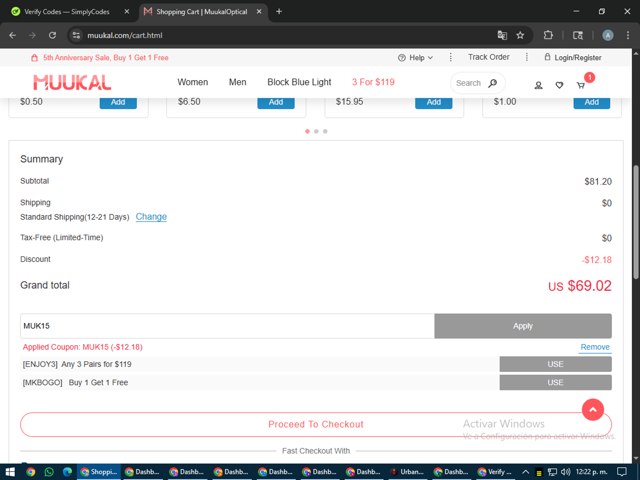Click the Track Order link
640x480 pixels.
coord(489,57)
